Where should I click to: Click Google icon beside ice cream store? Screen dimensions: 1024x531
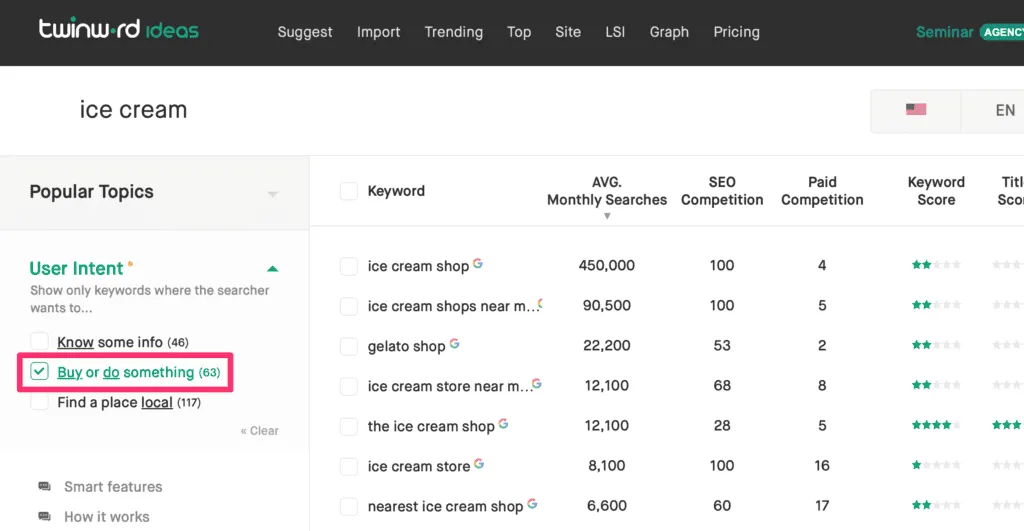(x=479, y=464)
